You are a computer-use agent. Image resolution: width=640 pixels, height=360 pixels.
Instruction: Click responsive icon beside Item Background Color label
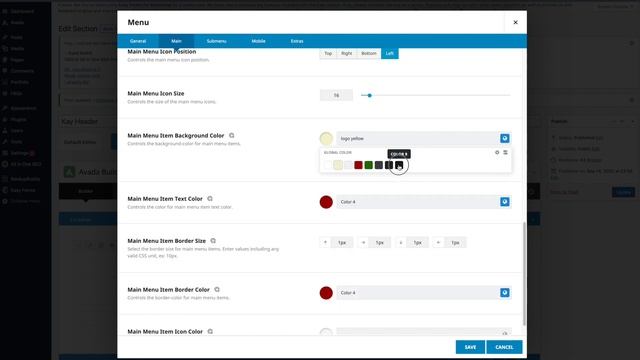tap(232, 136)
